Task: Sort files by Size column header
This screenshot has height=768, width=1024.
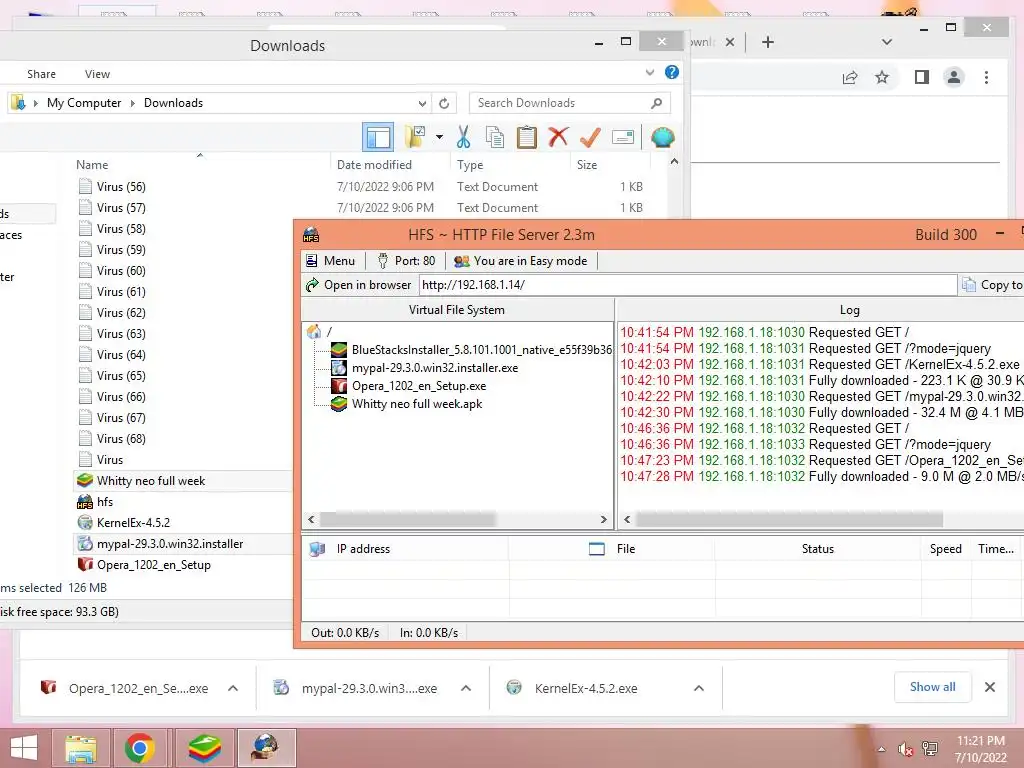Action: pyautogui.click(x=586, y=165)
